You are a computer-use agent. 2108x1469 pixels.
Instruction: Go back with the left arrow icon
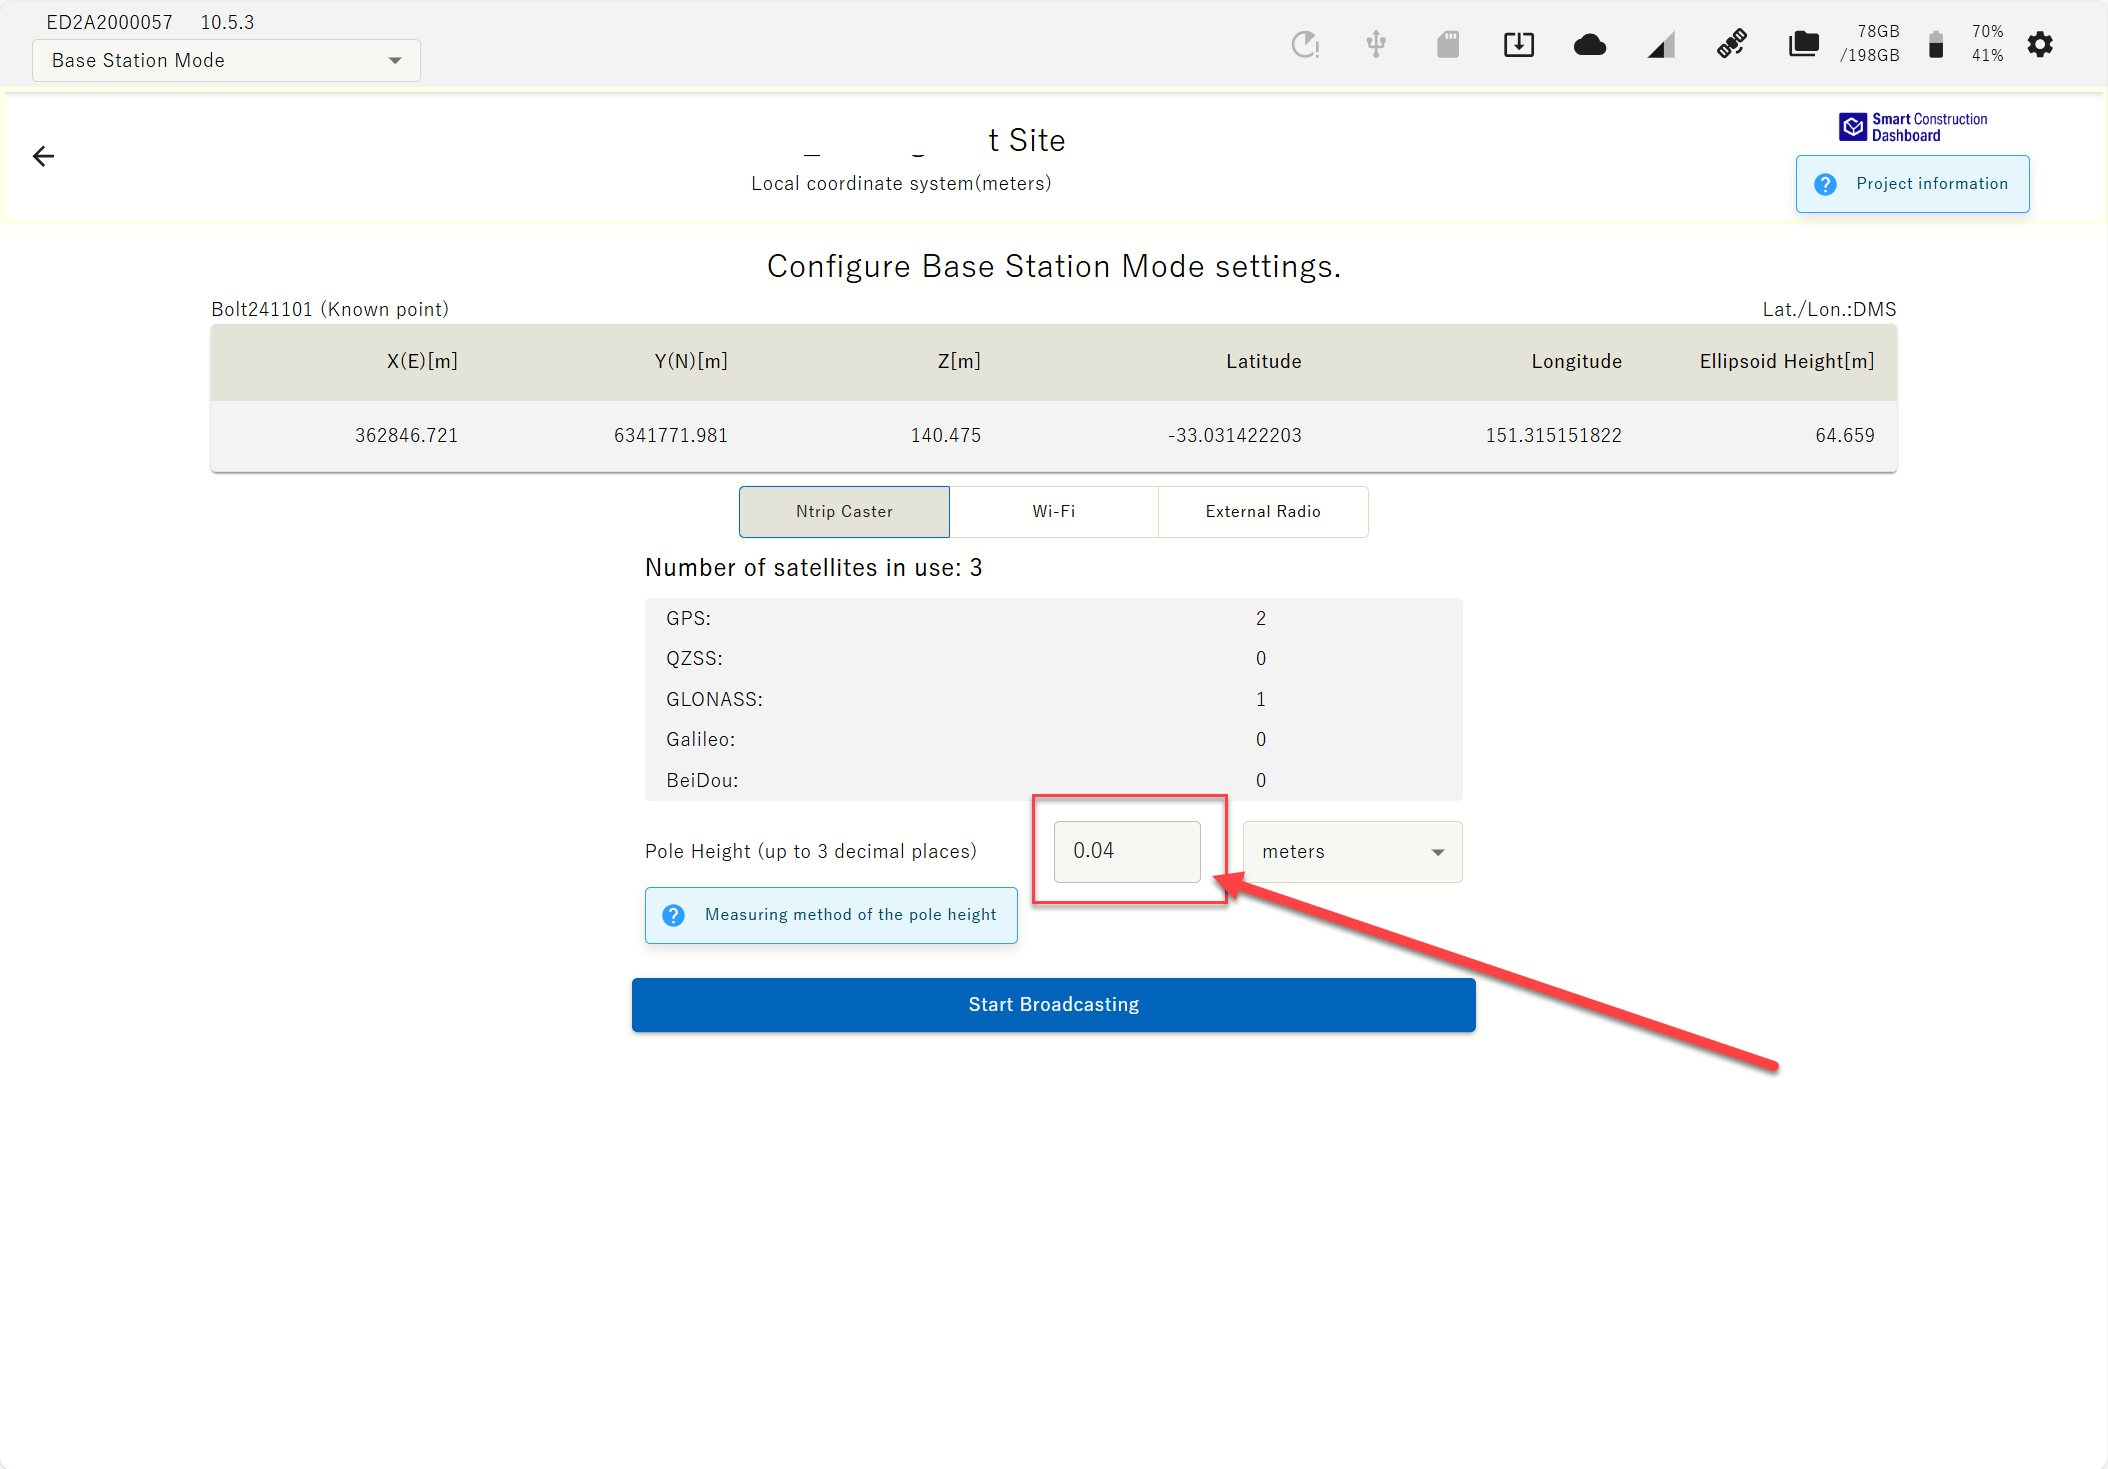pos(43,156)
